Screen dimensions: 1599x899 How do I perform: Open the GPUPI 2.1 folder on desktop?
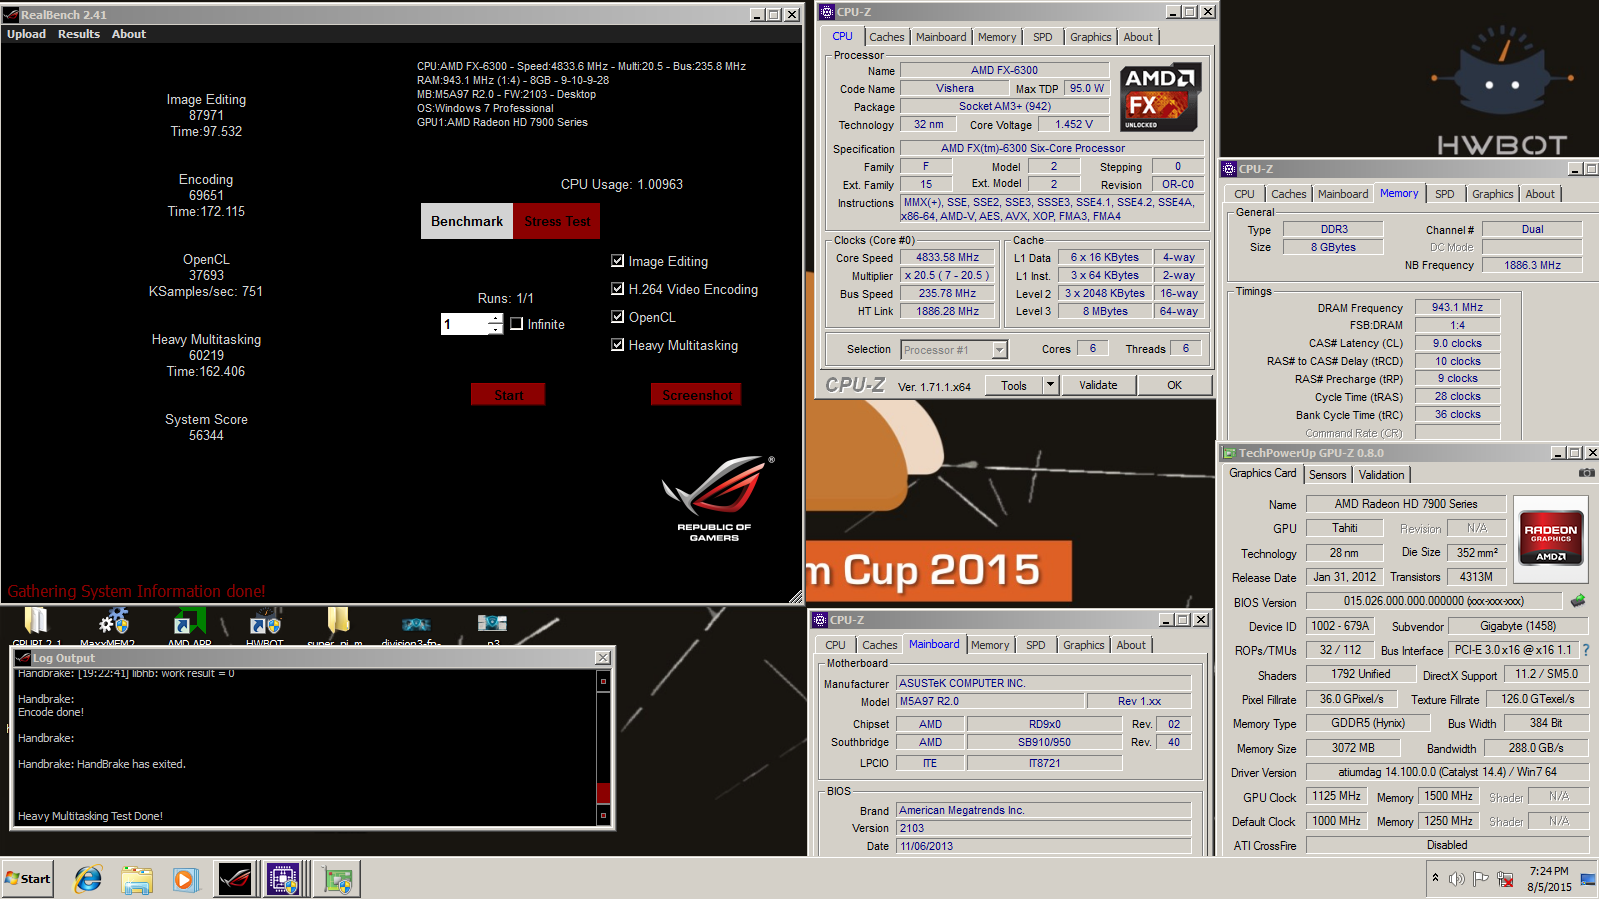36,624
